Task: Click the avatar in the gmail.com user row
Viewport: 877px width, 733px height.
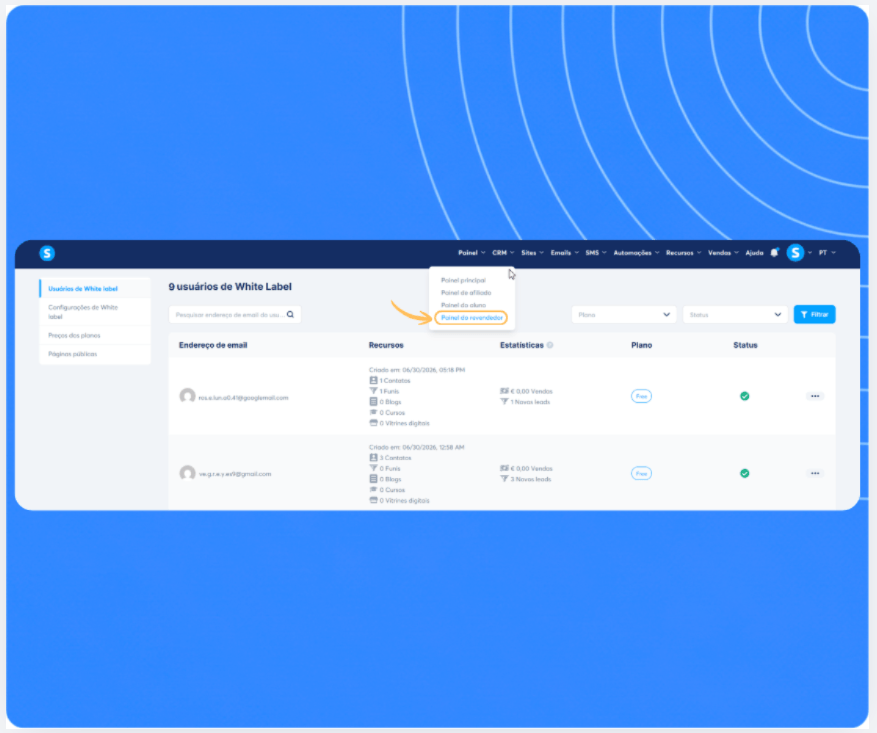Action: coord(187,473)
